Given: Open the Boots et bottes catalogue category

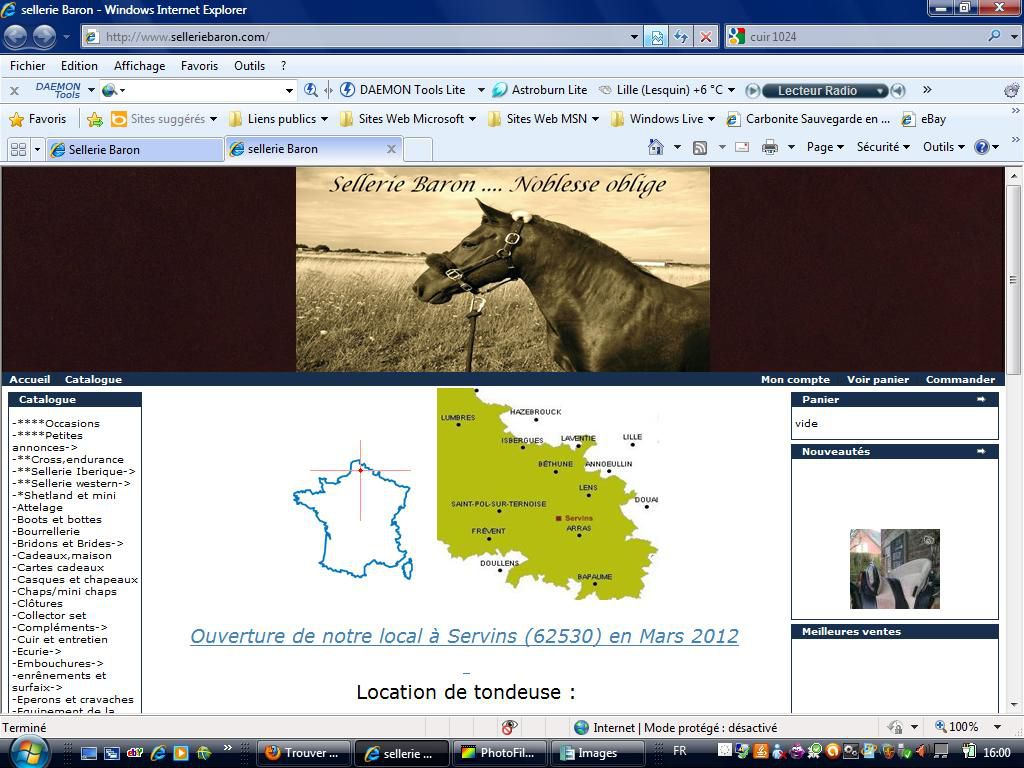Looking at the screenshot, I should [x=59, y=519].
